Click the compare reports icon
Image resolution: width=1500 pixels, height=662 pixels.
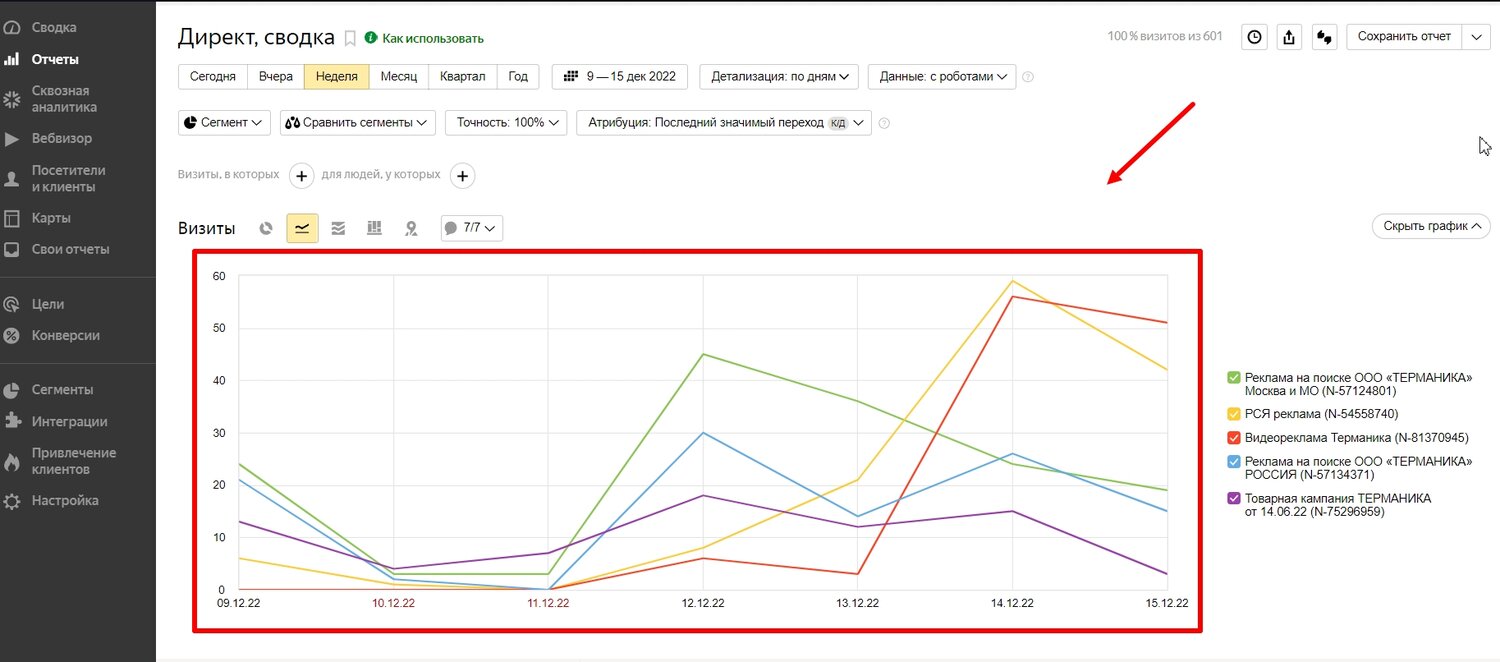pos(1325,37)
